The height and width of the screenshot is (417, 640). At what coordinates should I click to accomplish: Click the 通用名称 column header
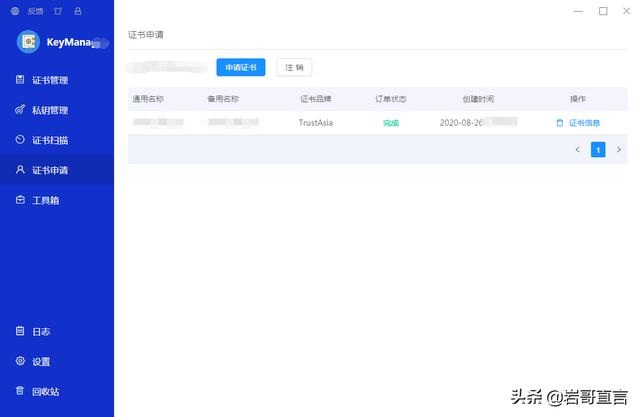(148, 99)
